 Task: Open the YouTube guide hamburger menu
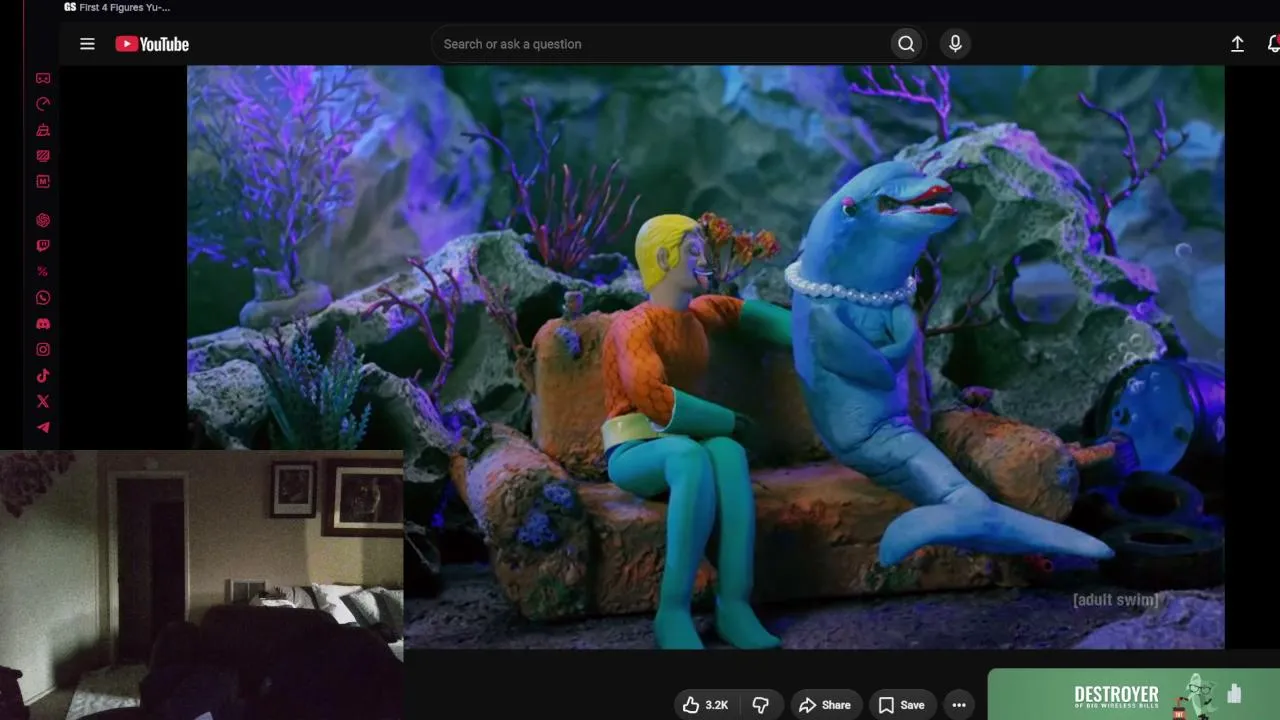tap(87, 44)
